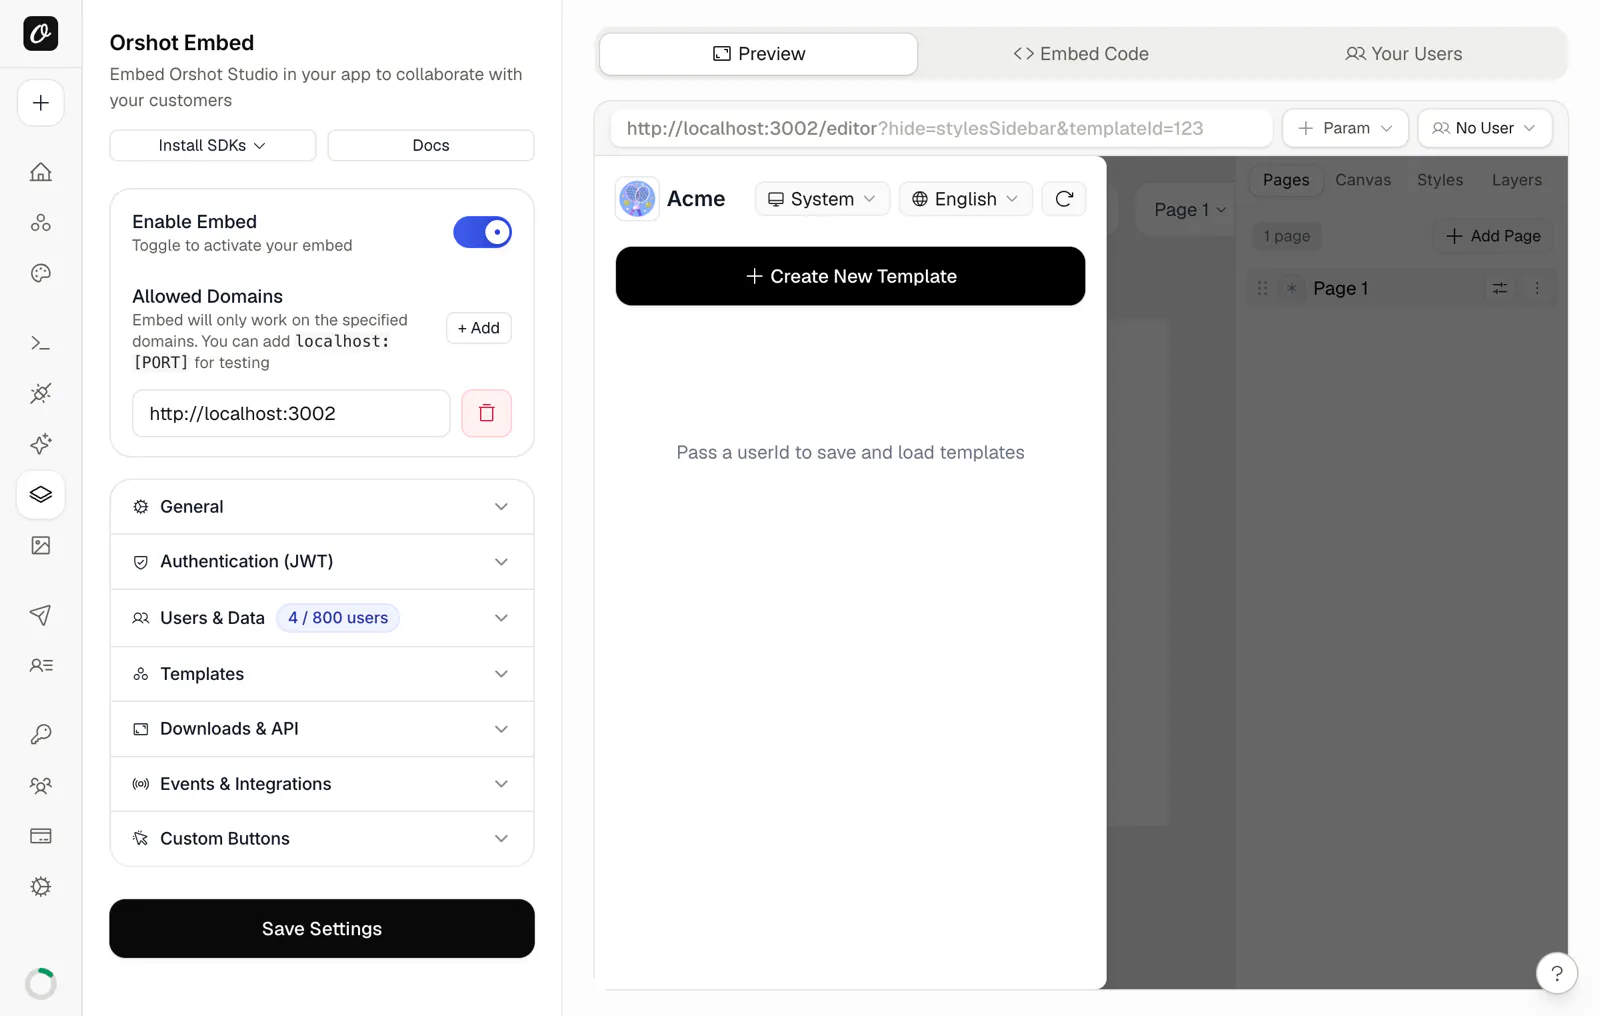Open the user list icon in sidebar
This screenshot has width=1600, height=1016.
(41, 665)
